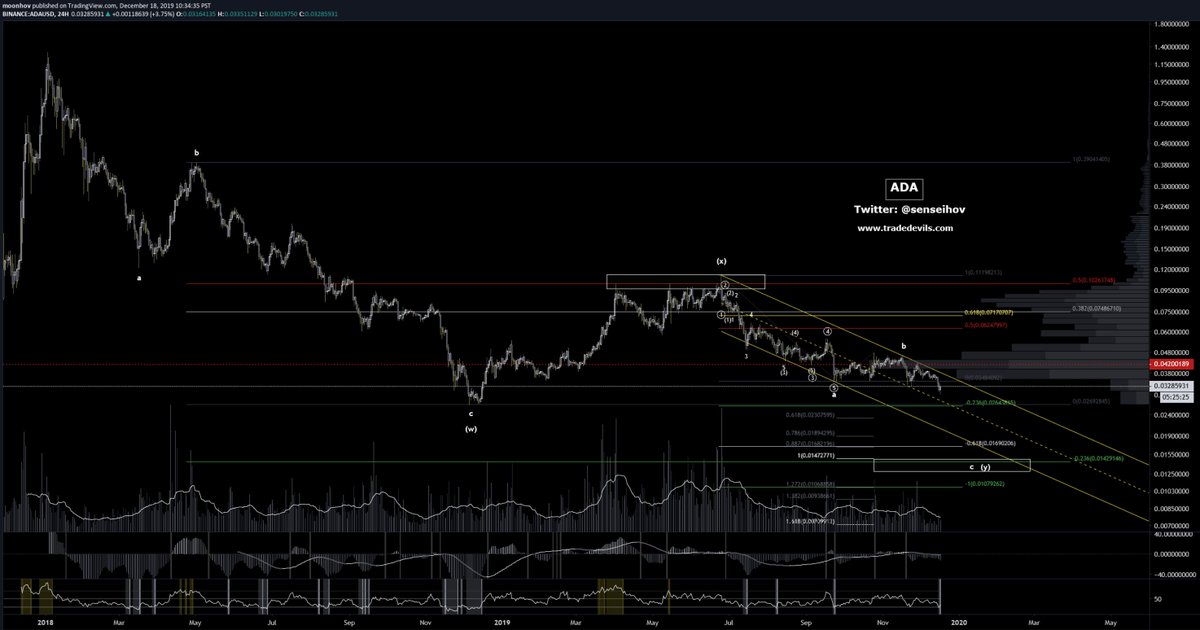Screen dimensions: 1200x630
Task: Click the highlighted 0.03285931 current price label
Action: click(1172, 386)
